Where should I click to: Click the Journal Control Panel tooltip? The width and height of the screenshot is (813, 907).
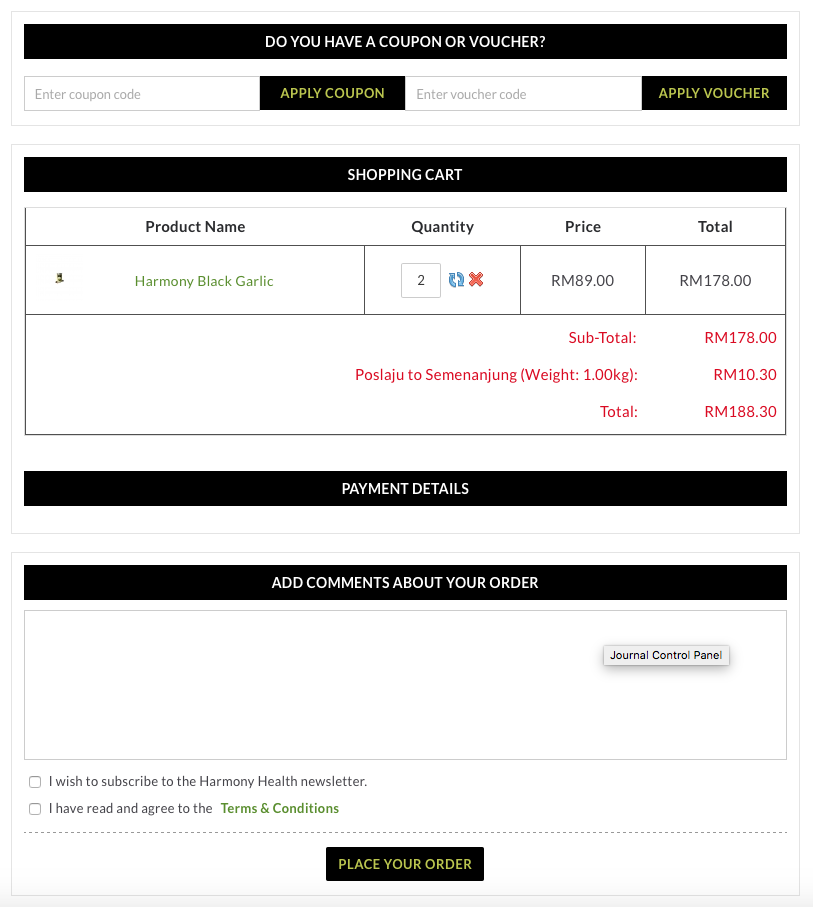pyautogui.click(x=666, y=655)
